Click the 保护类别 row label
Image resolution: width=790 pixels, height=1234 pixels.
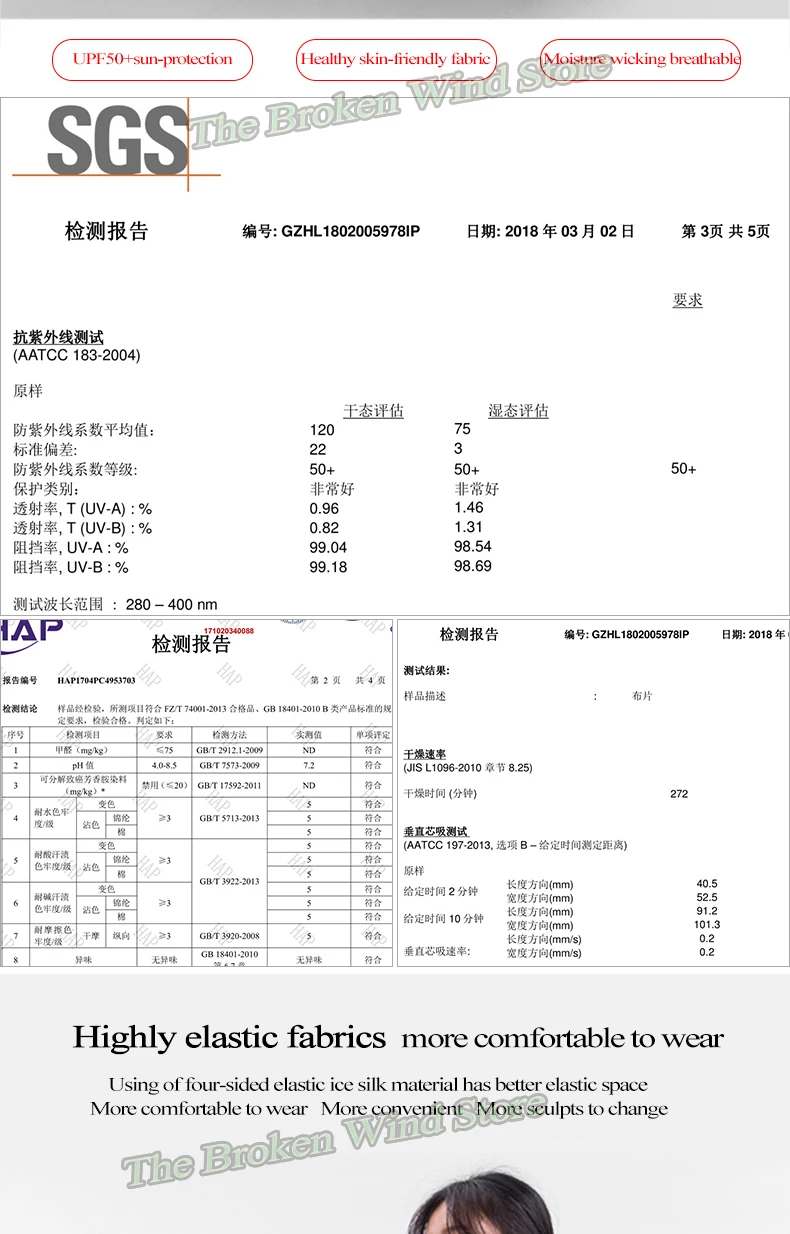(44, 489)
